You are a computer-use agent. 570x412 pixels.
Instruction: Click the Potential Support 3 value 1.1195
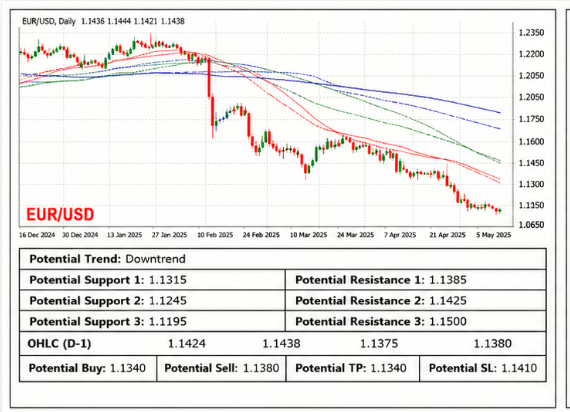pyautogui.click(x=168, y=321)
